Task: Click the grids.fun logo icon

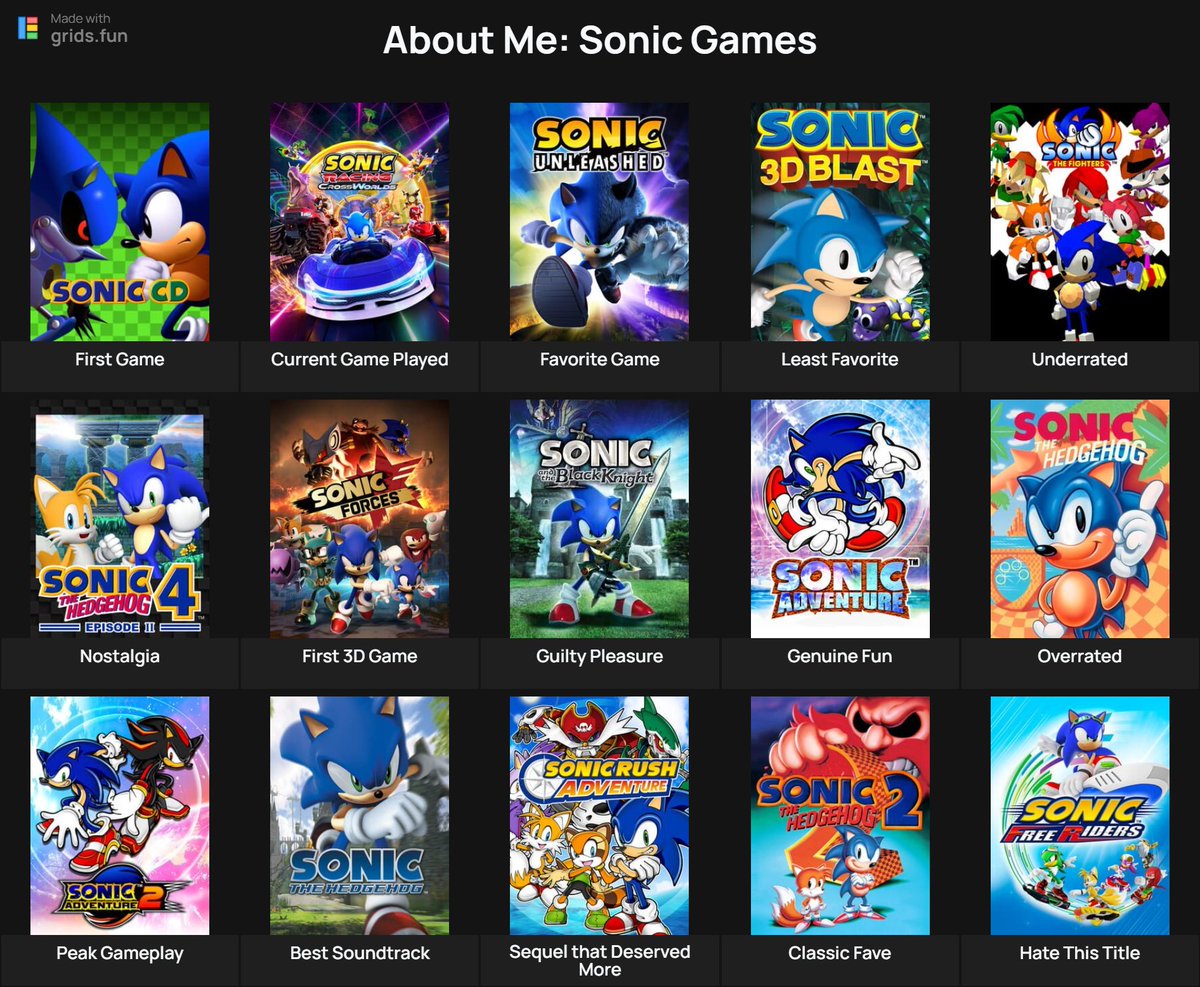Action: point(28,28)
